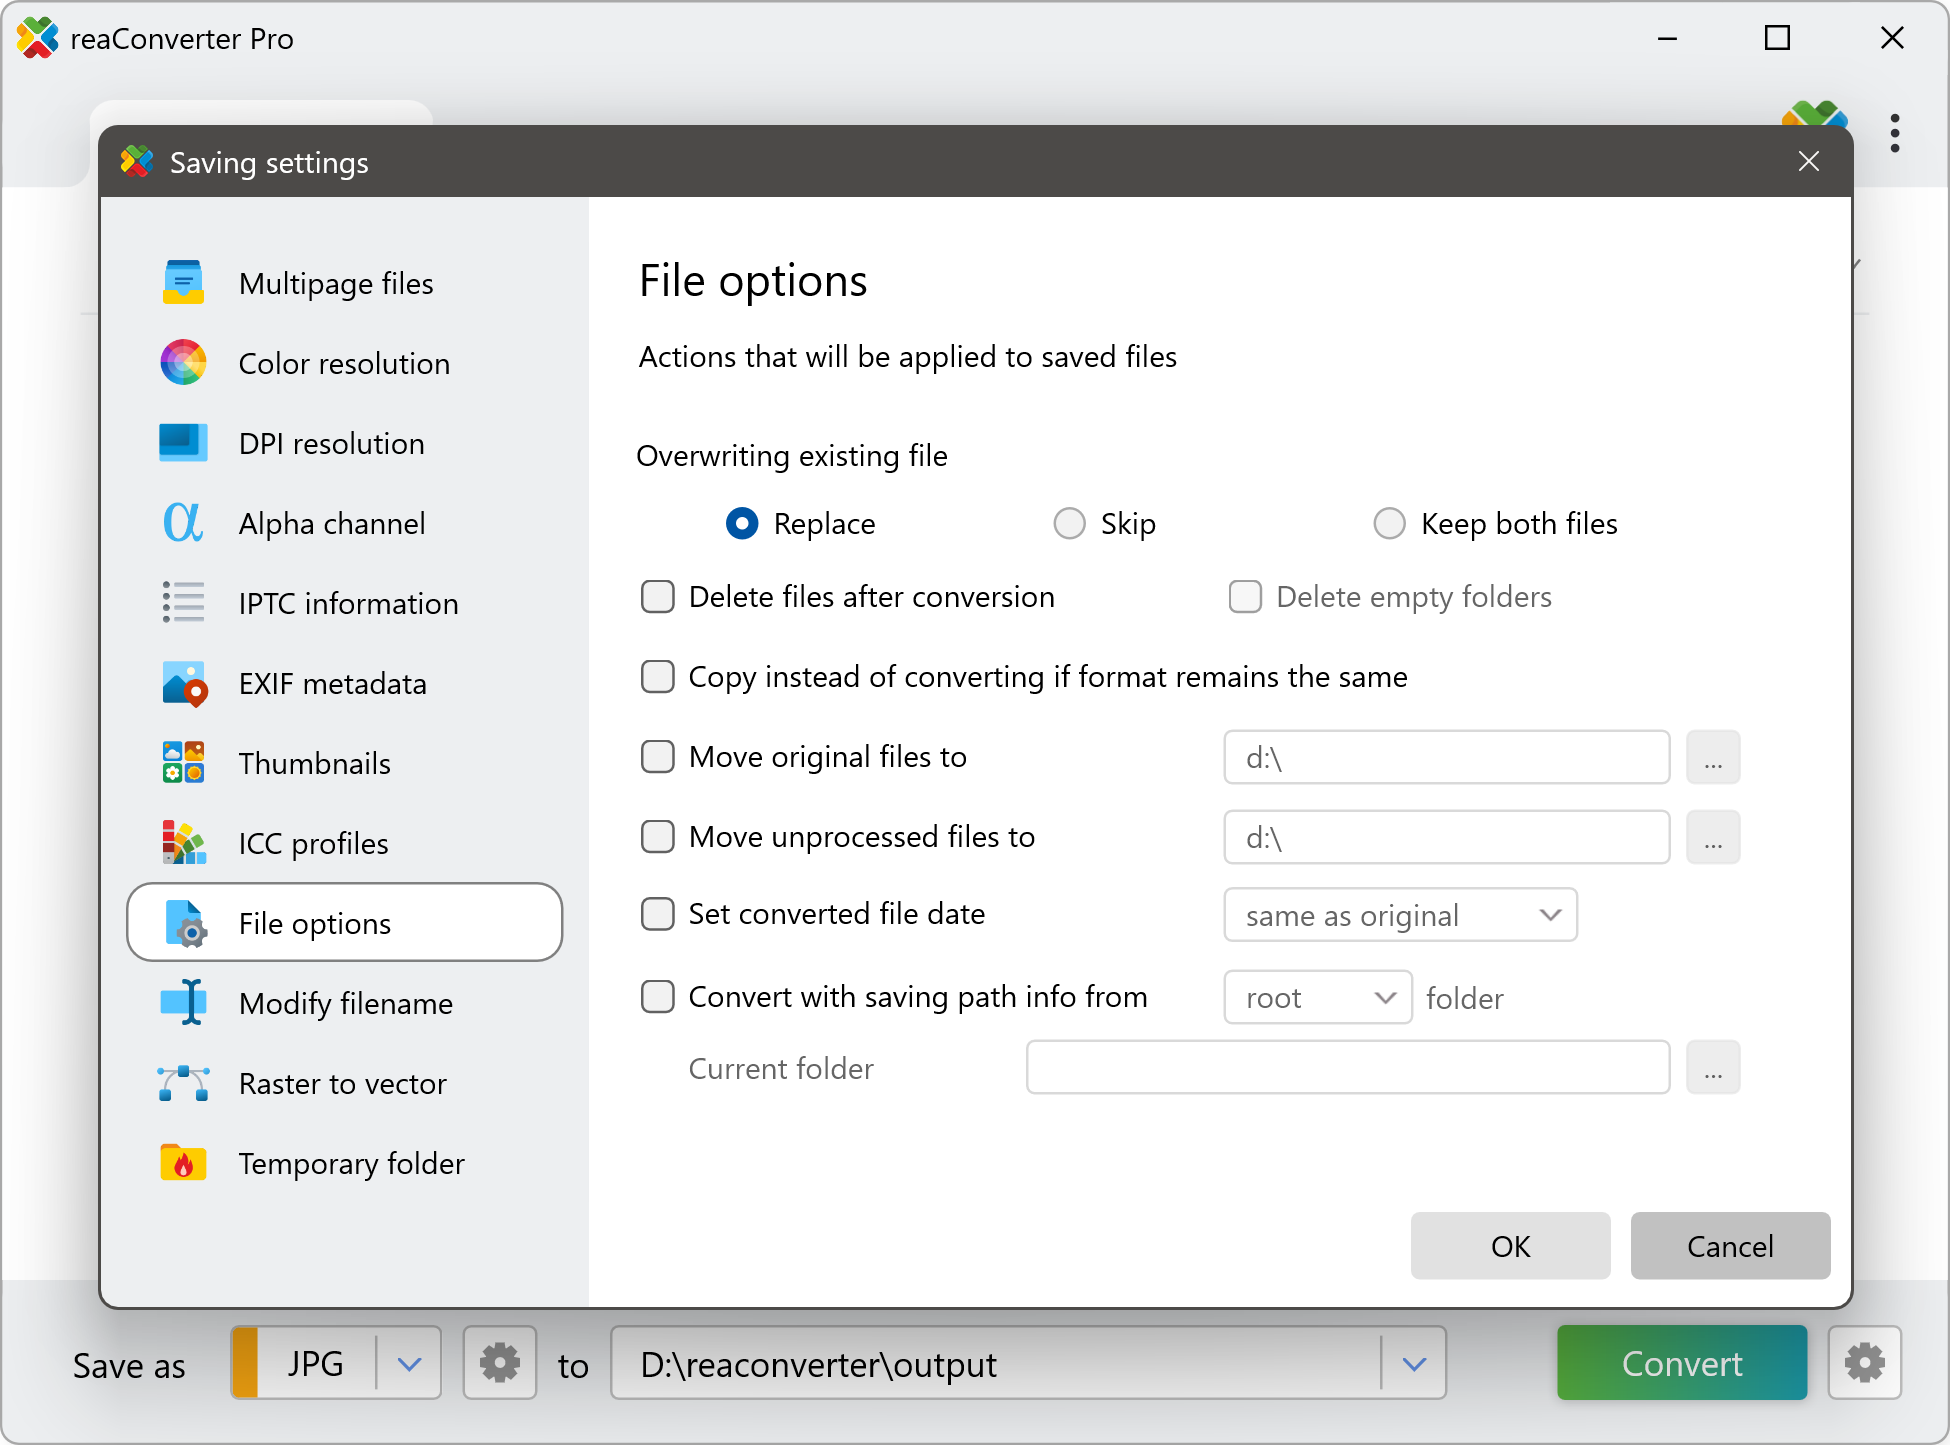Image resolution: width=1950 pixels, height=1445 pixels.
Task: Open saving settings gear next to JPG
Action: pos(500,1363)
